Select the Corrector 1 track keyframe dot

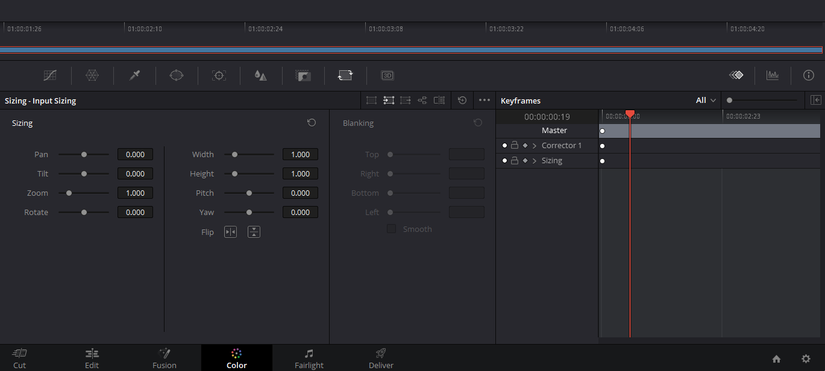coord(602,146)
